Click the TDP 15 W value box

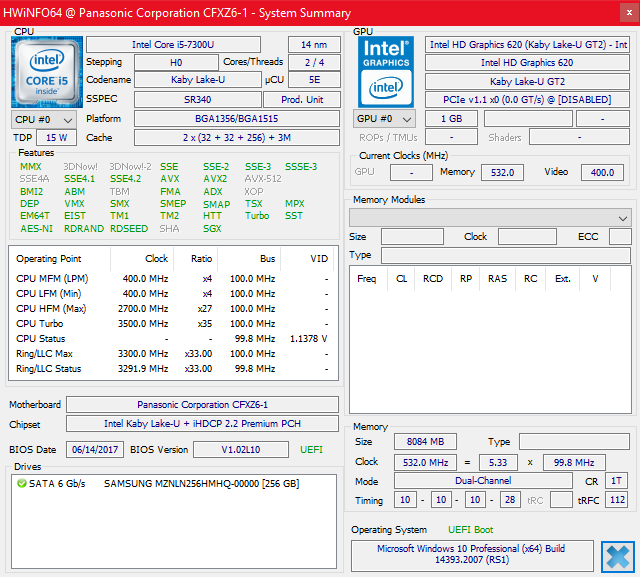(57, 137)
